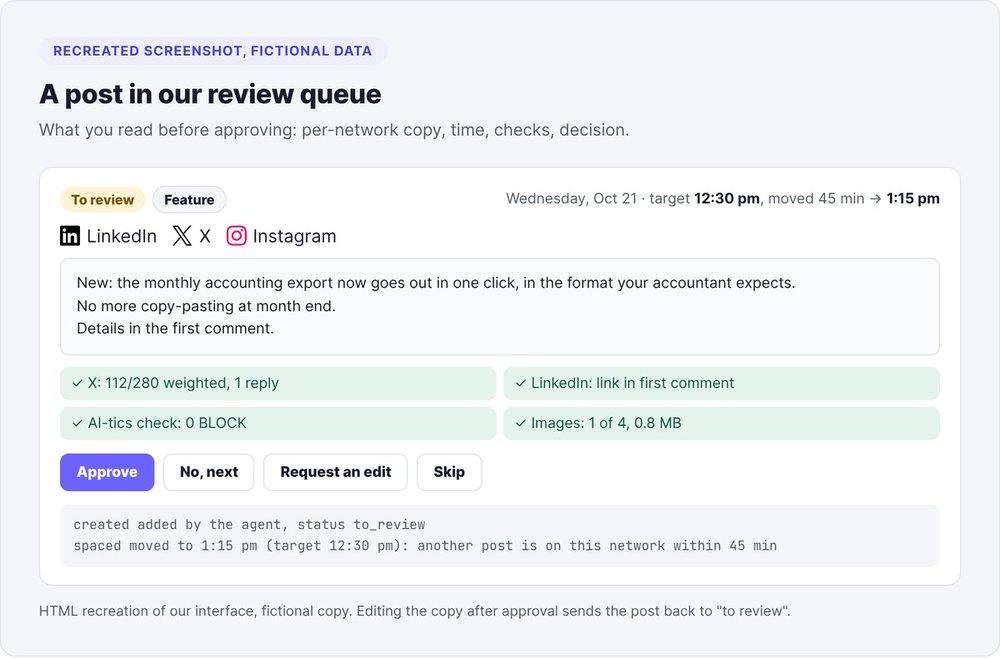
Task: Approve the post
Action: 107,472
